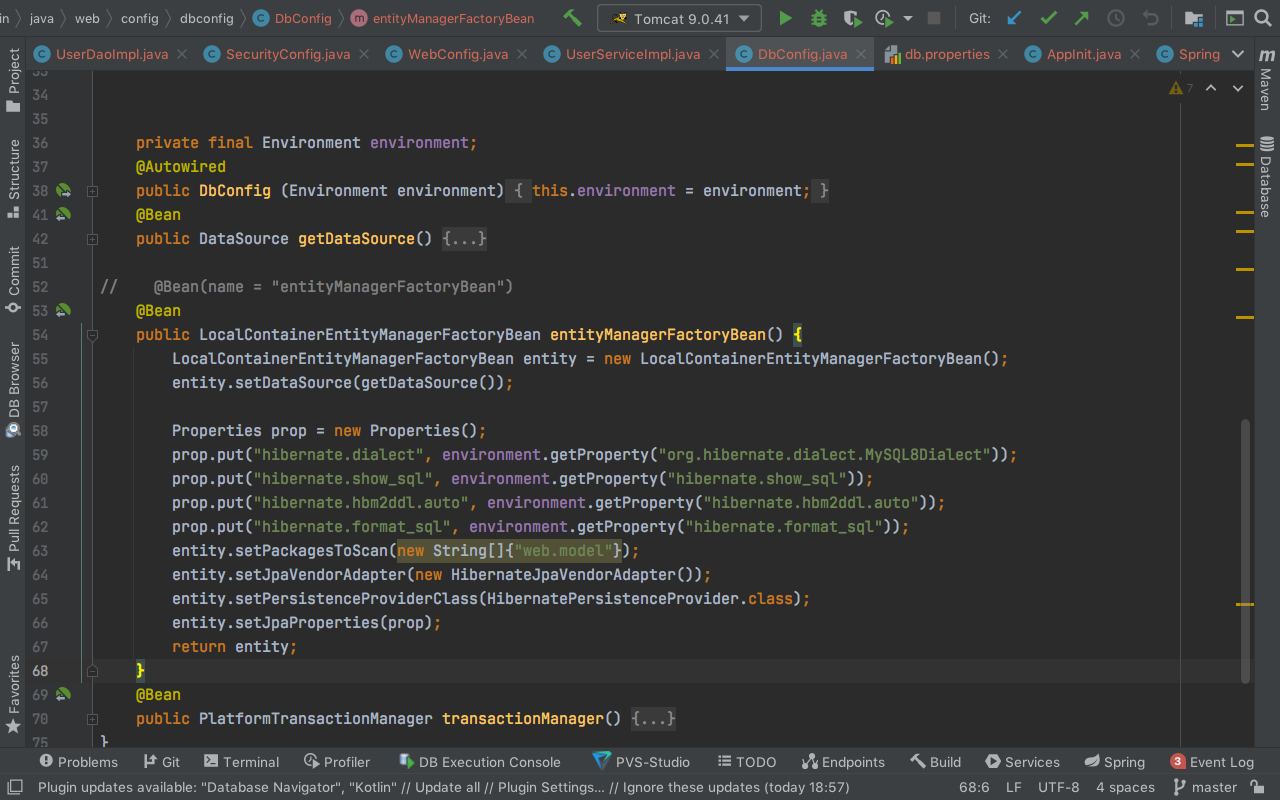This screenshot has width=1280, height=800.
Task: Expand folded transactionManager method on line 70
Action: [x=92, y=718]
